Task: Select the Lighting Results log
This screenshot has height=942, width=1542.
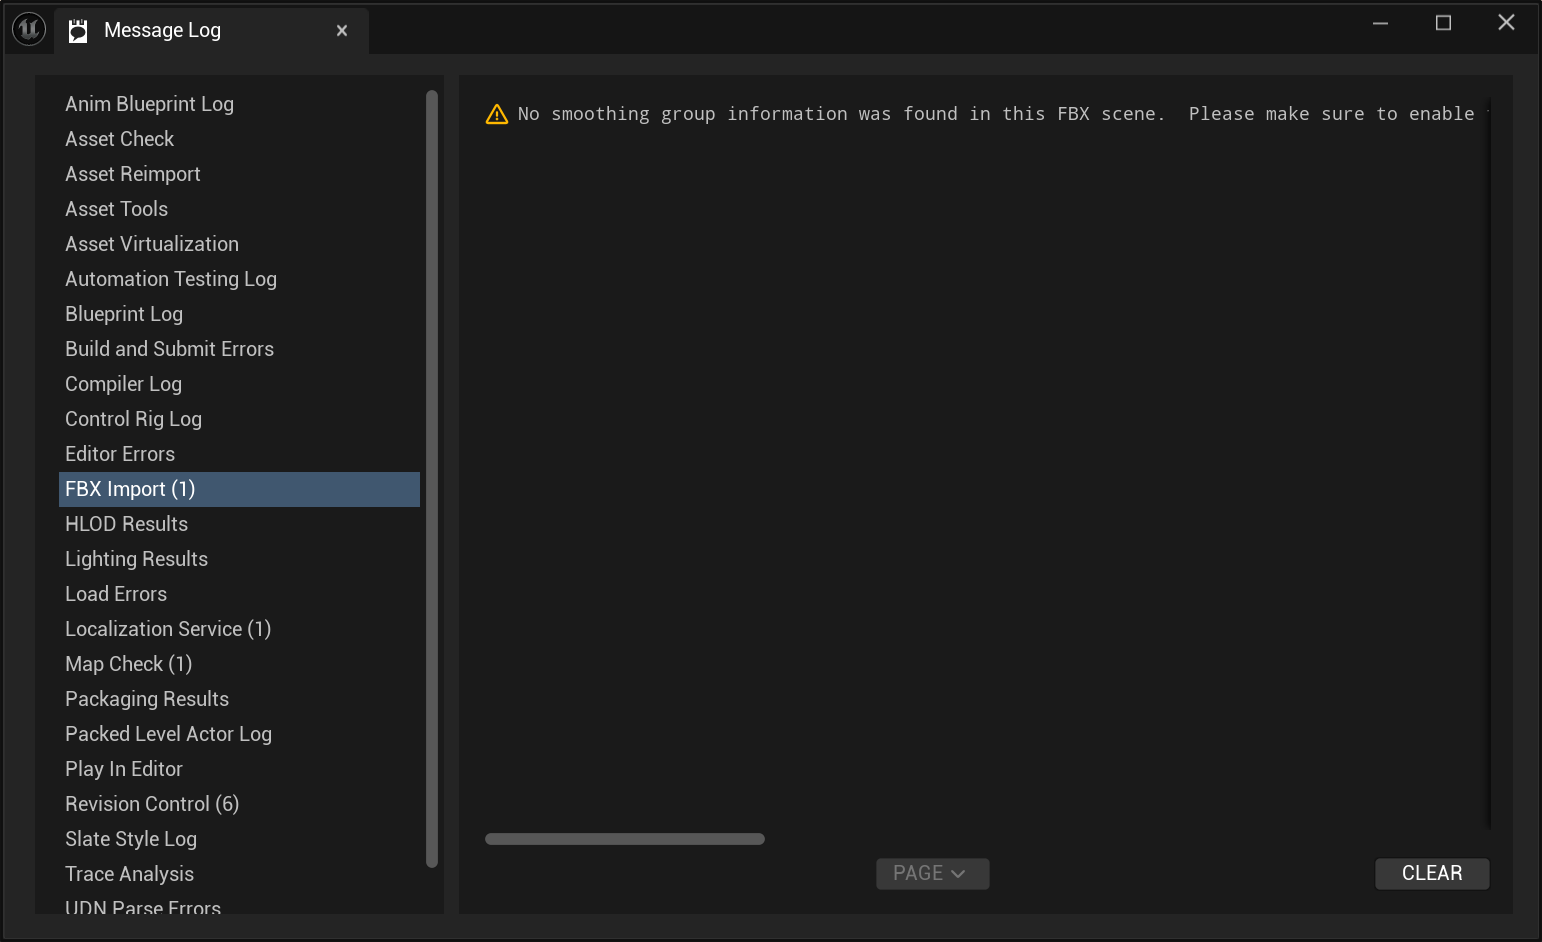Action: [136, 558]
